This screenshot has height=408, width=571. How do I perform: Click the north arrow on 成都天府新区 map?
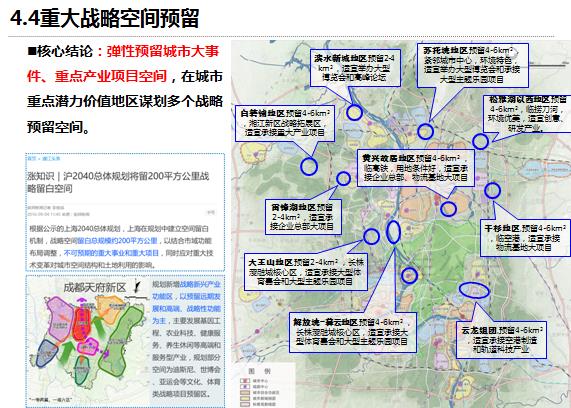tap(137, 287)
